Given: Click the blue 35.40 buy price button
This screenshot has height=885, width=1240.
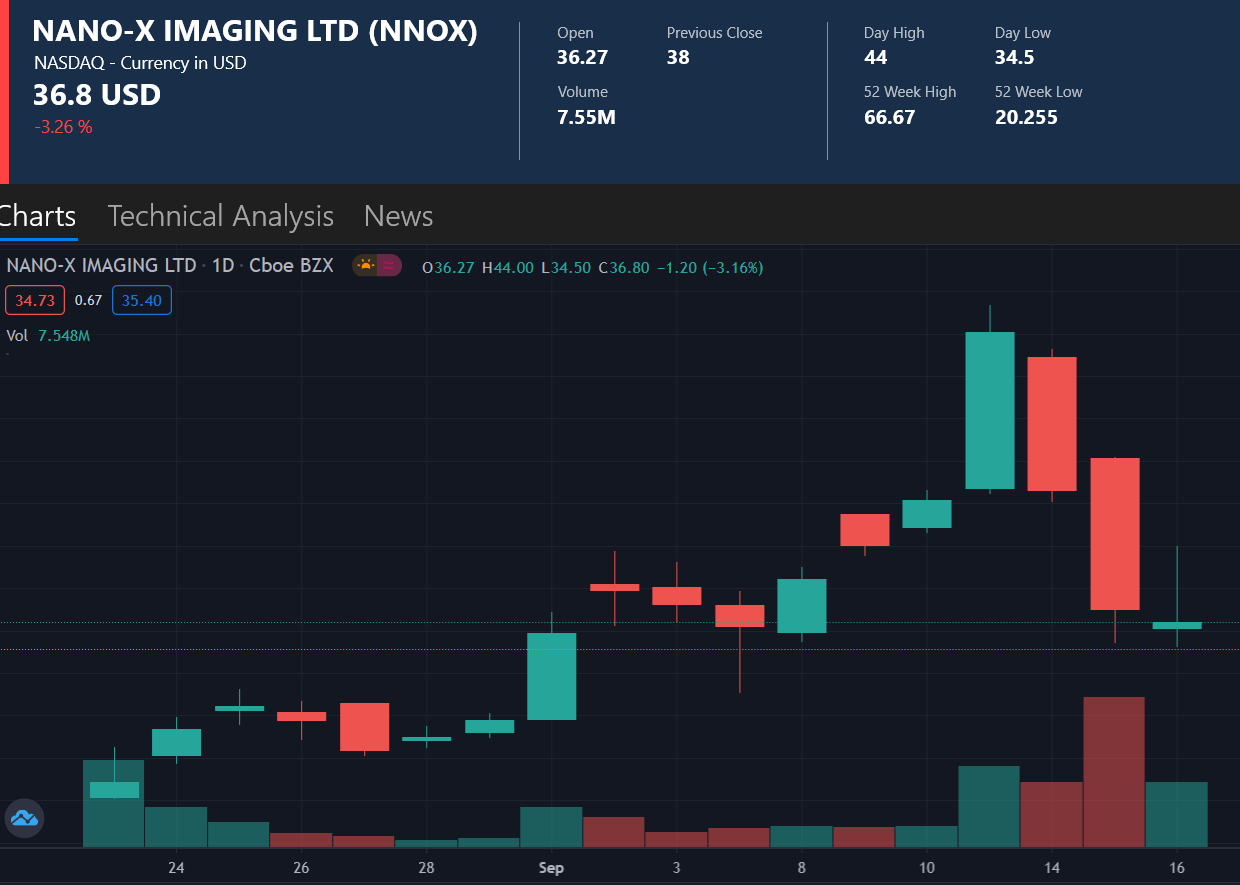Looking at the screenshot, I should (x=142, y=300).
